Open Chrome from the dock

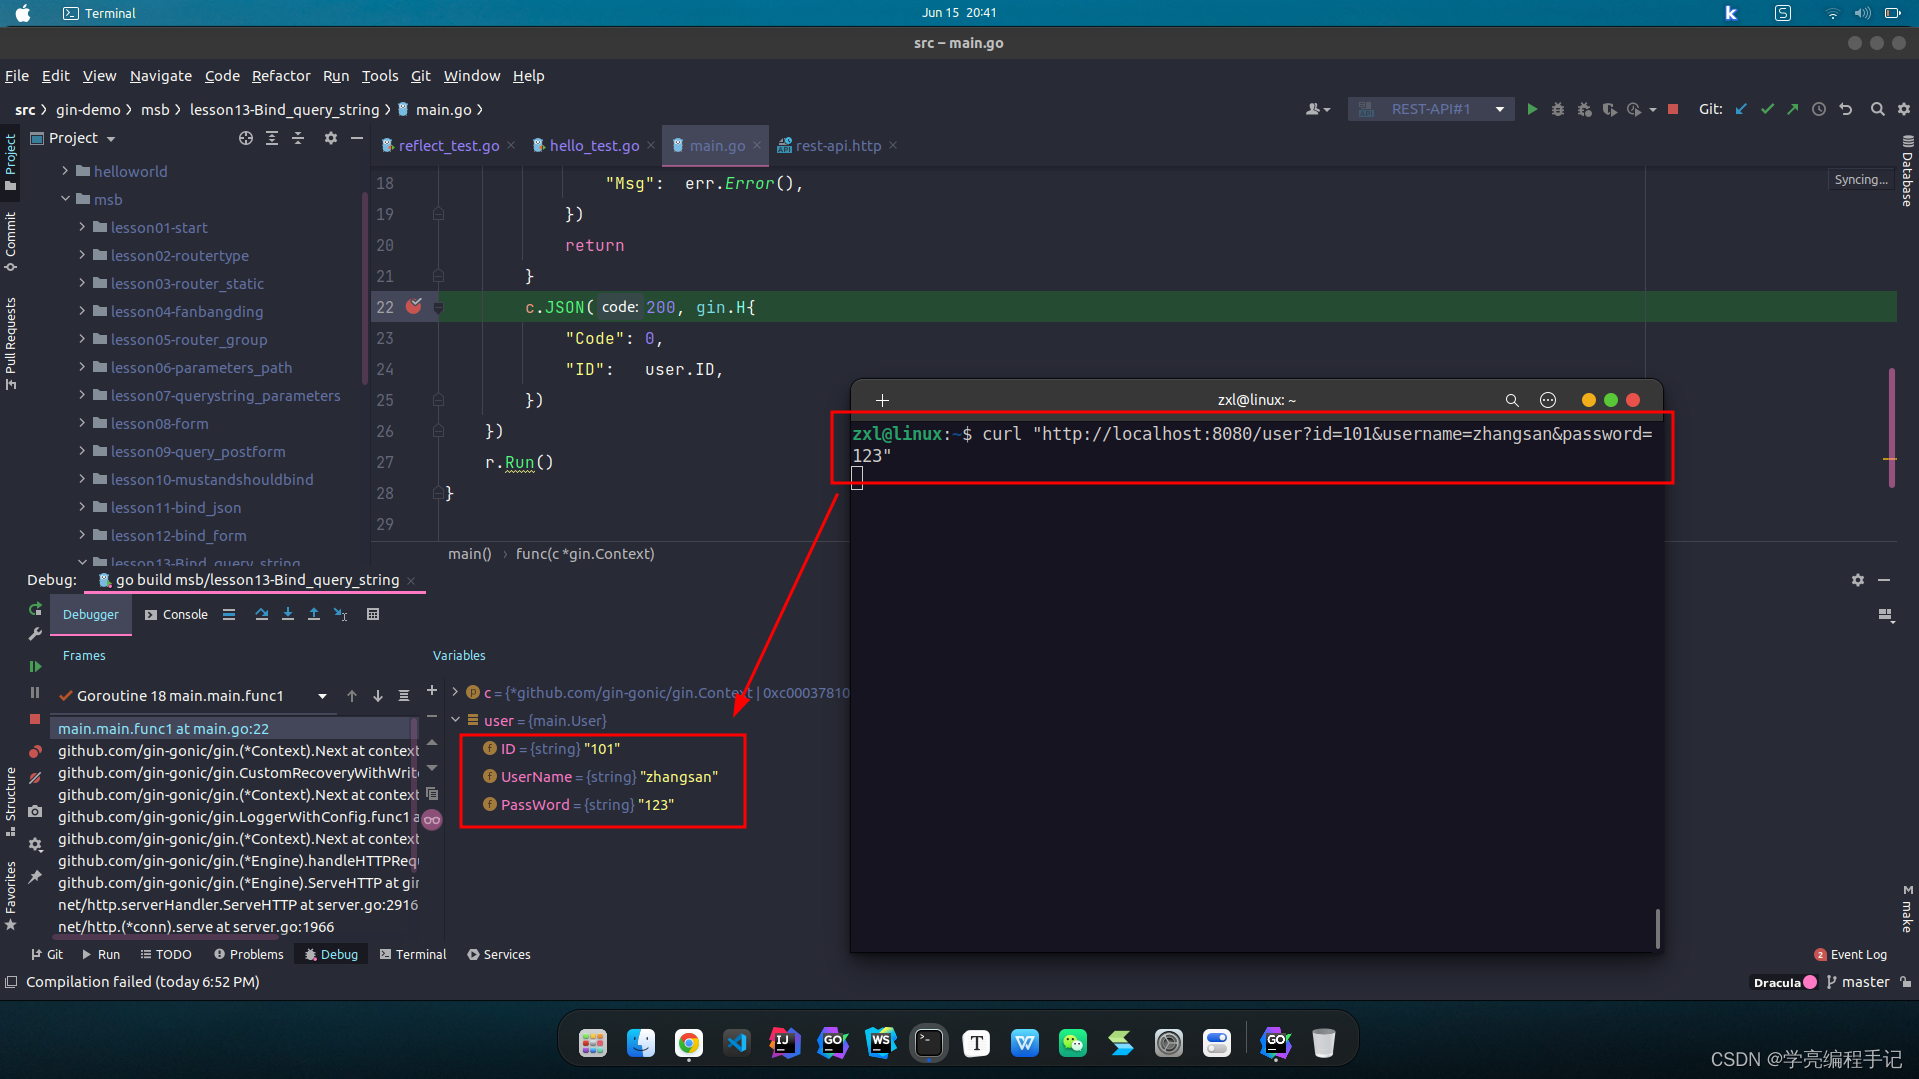point(688,1043)
